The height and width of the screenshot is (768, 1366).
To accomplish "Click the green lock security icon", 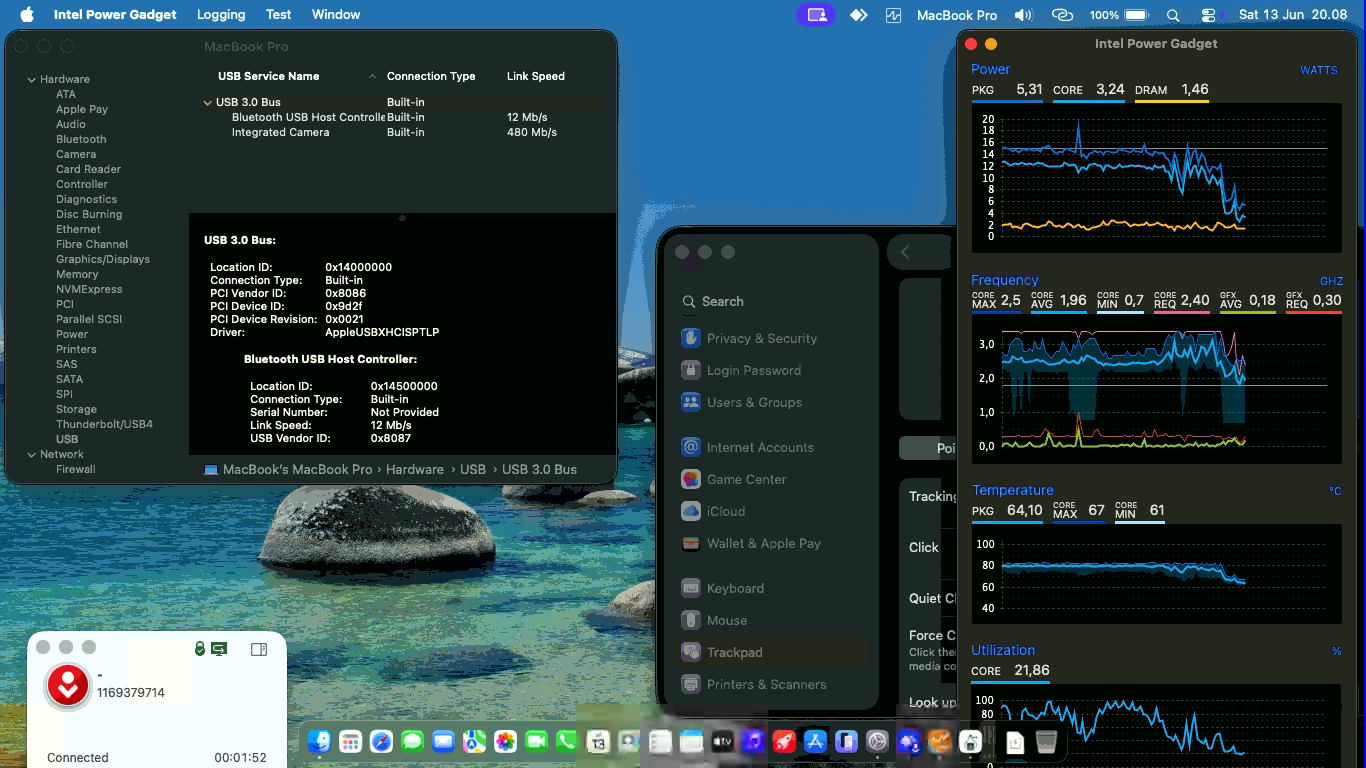I will click(200, 649).
